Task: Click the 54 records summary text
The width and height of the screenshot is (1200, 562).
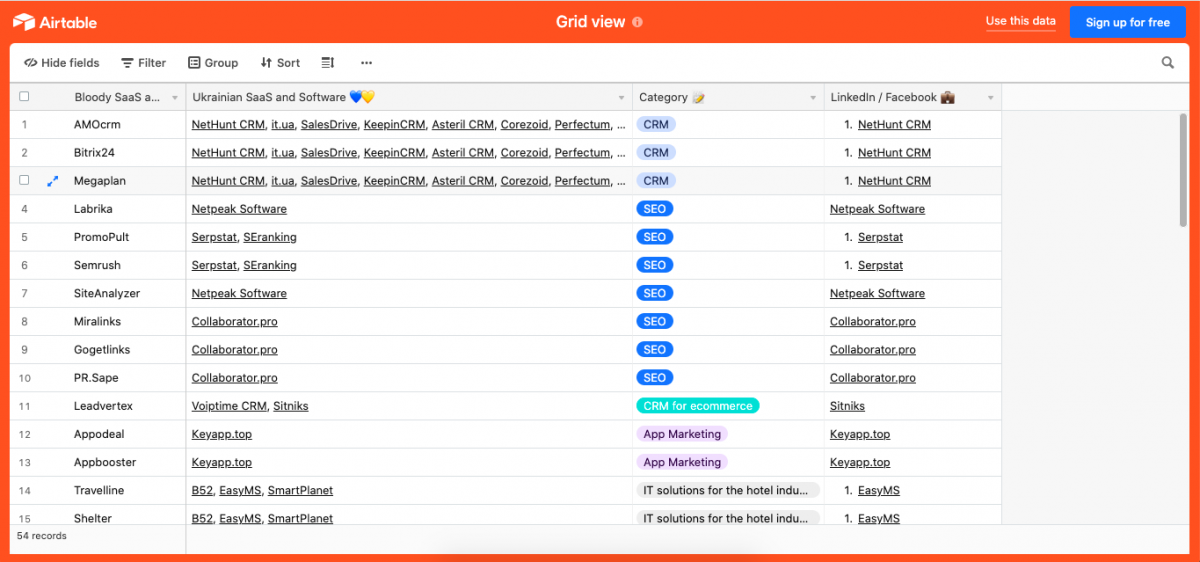Action: 42,536
